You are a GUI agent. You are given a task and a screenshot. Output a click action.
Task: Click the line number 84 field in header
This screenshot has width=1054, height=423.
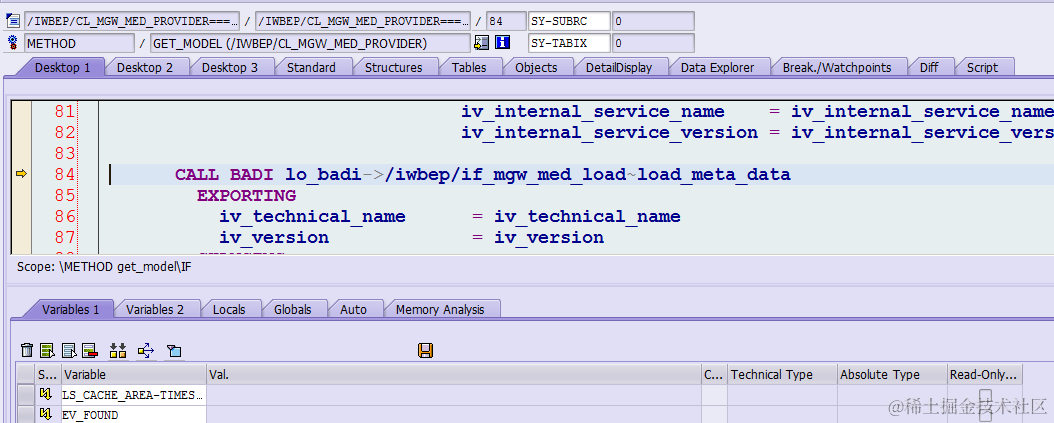pyautogui.click(x=505, y=21)
